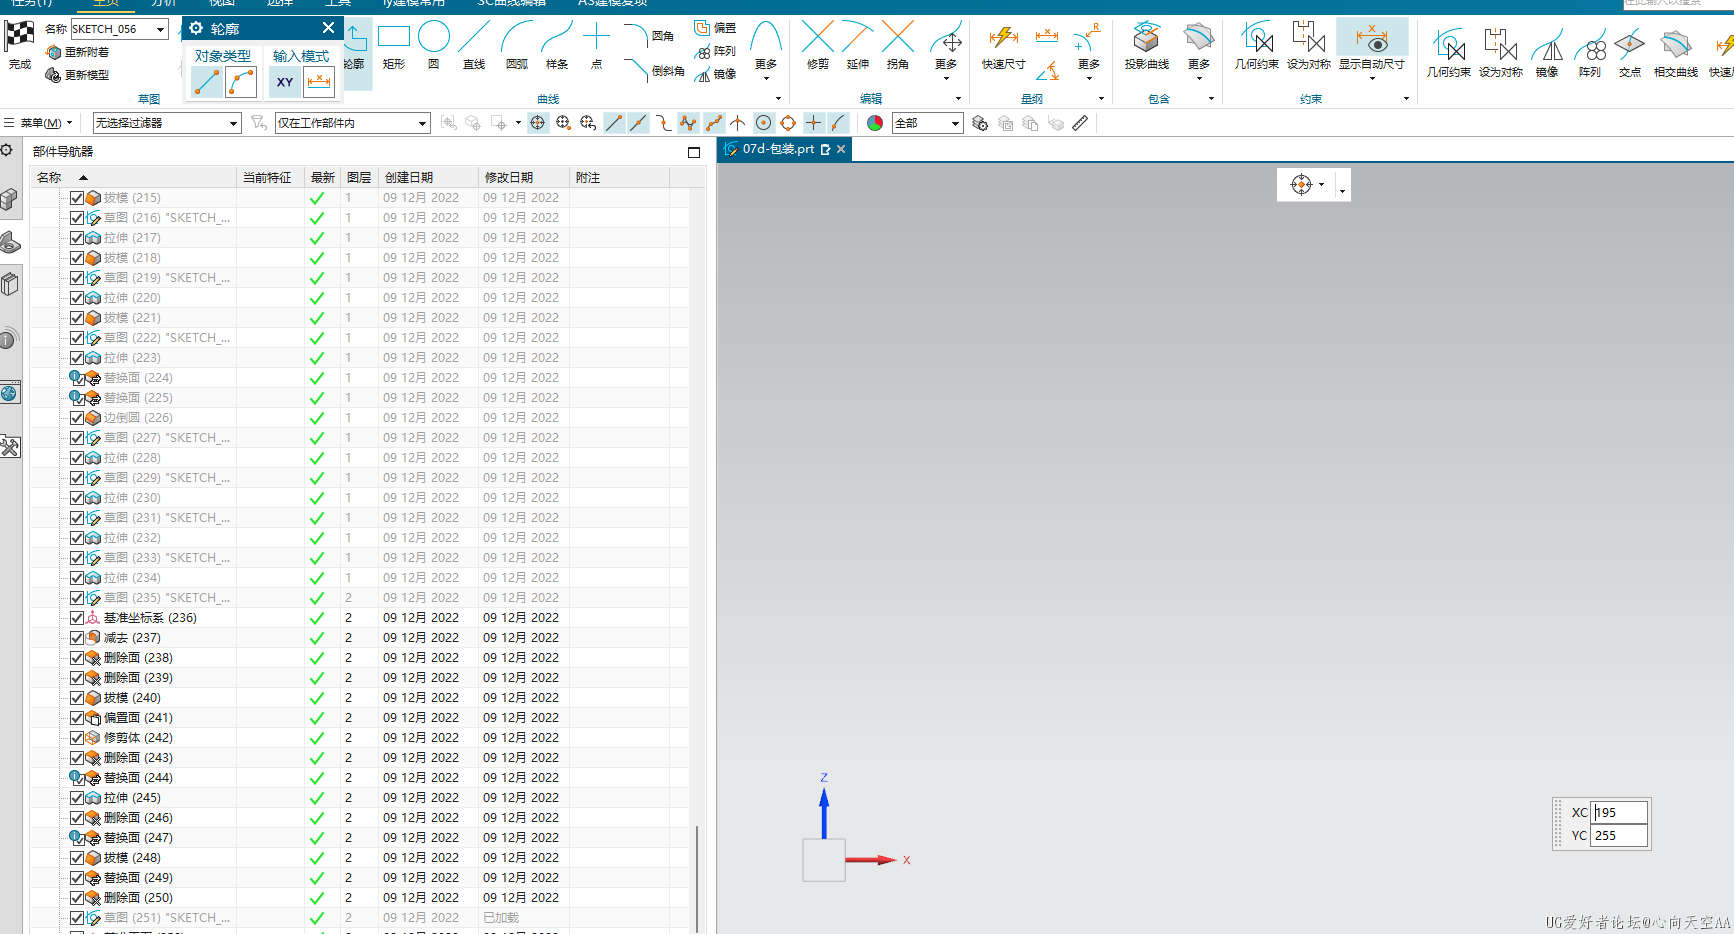Close the 07d-包装.prt tab
1734x934 pixels.
841,149
